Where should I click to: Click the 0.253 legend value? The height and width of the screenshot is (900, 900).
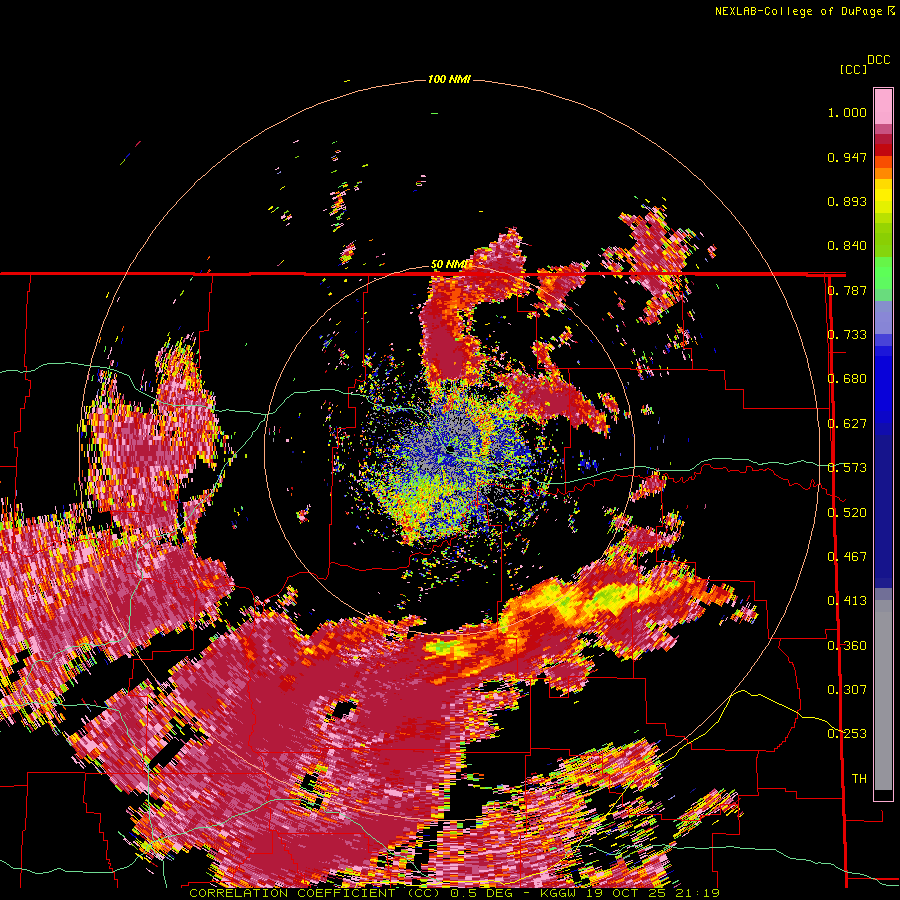[x=847, y=734]
